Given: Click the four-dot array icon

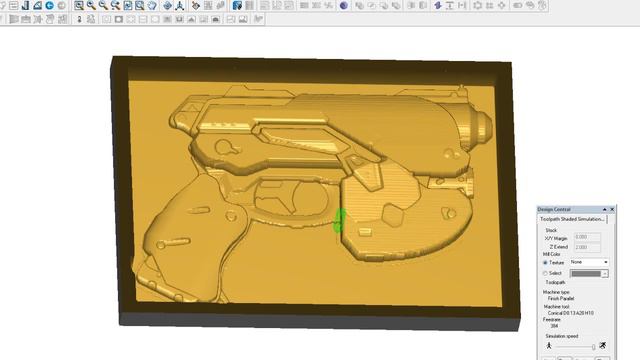Looking at the screenshot, I should [x=490, y=6].
